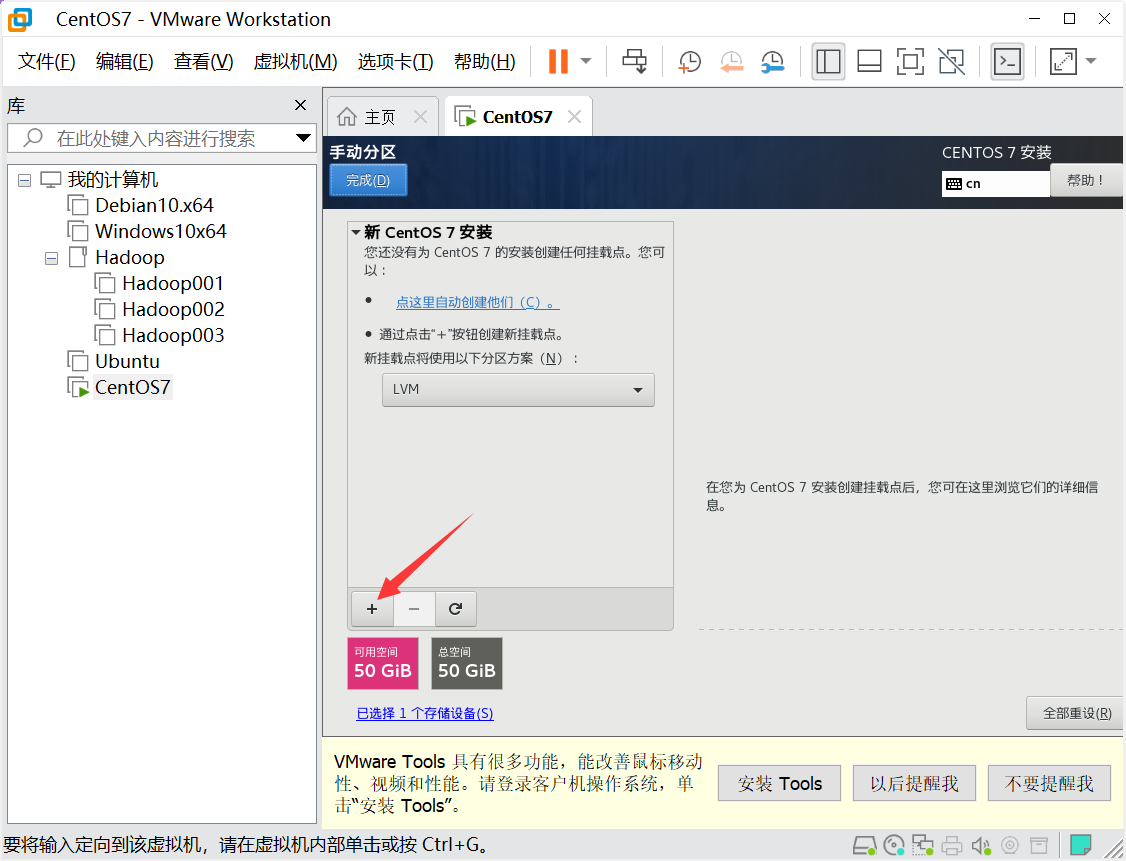Pause the running virtual machine
This screenshot has width=1126, height=861.
pos(558,61)
